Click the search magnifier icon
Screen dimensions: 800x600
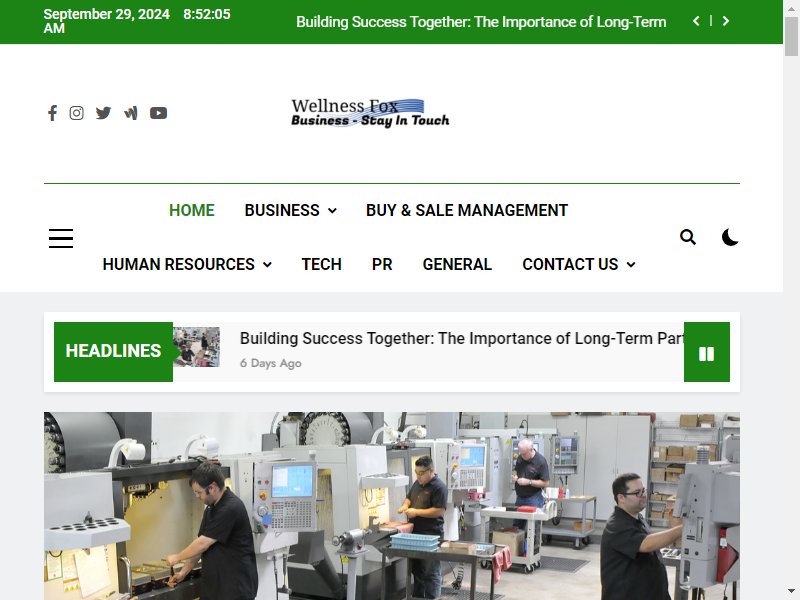pos(688,237)
